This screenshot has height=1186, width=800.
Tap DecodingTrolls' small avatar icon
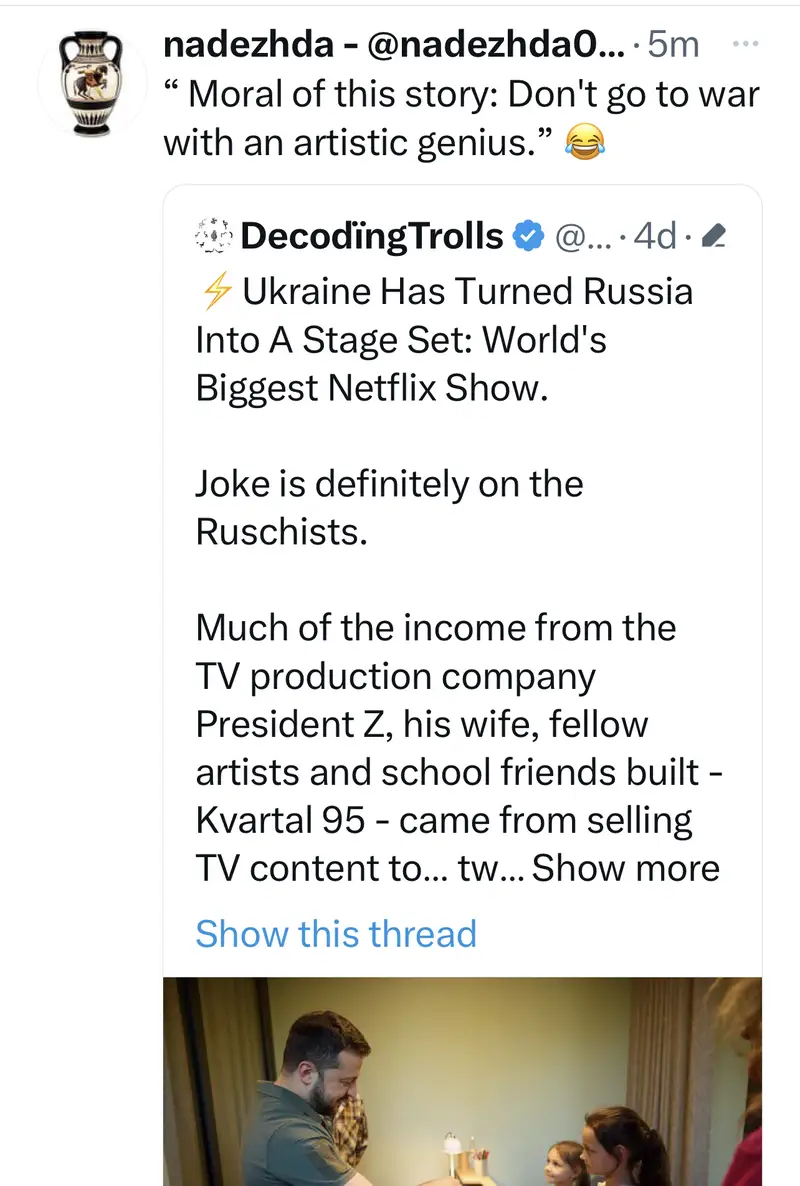212,236
